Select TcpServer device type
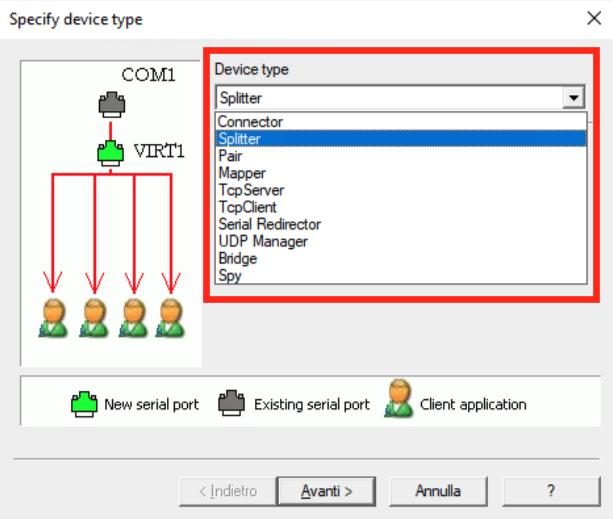Image resolution: width=613 pixels, height=519 pixels. point(250,190)
